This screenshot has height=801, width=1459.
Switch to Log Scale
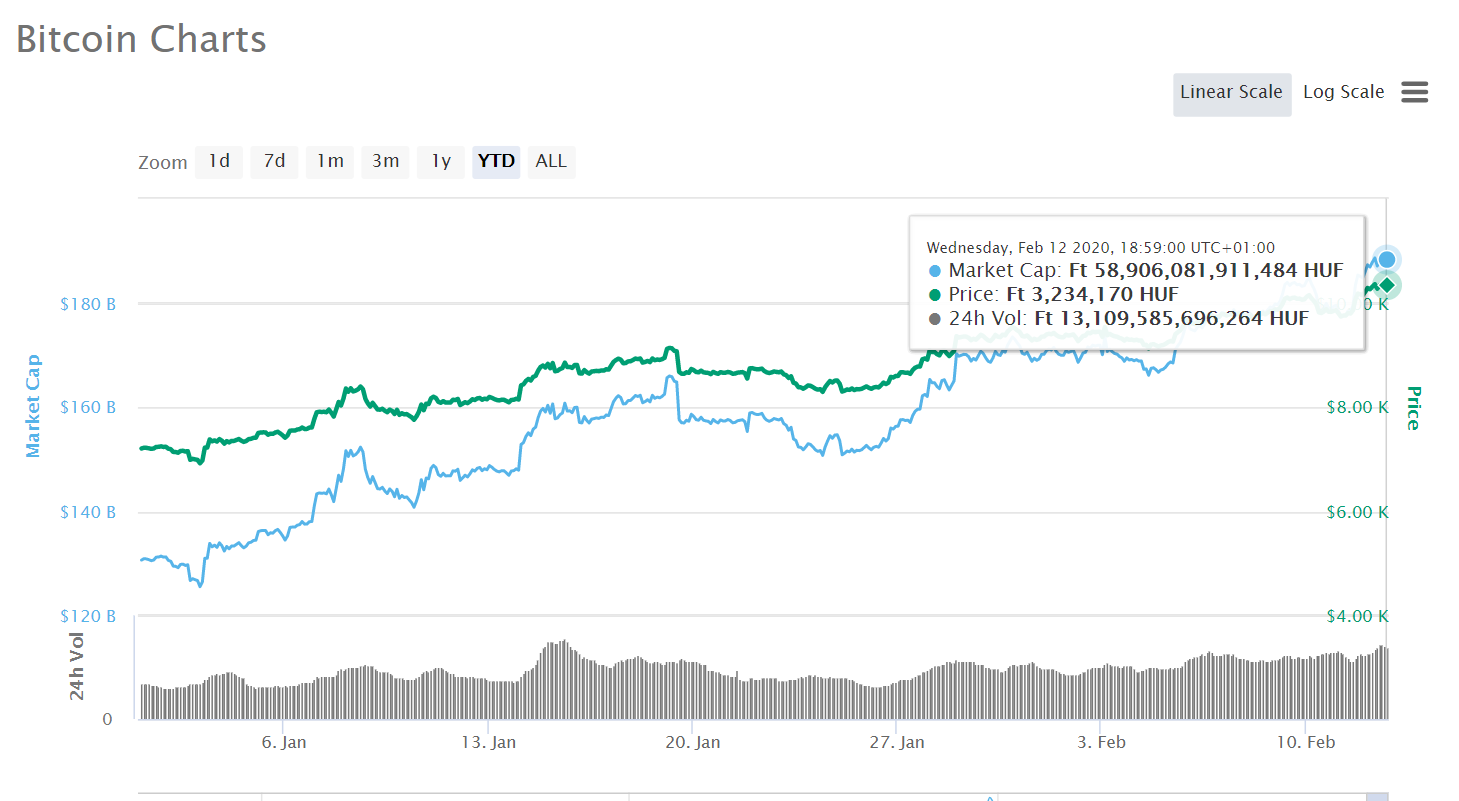pos(1343,92)
